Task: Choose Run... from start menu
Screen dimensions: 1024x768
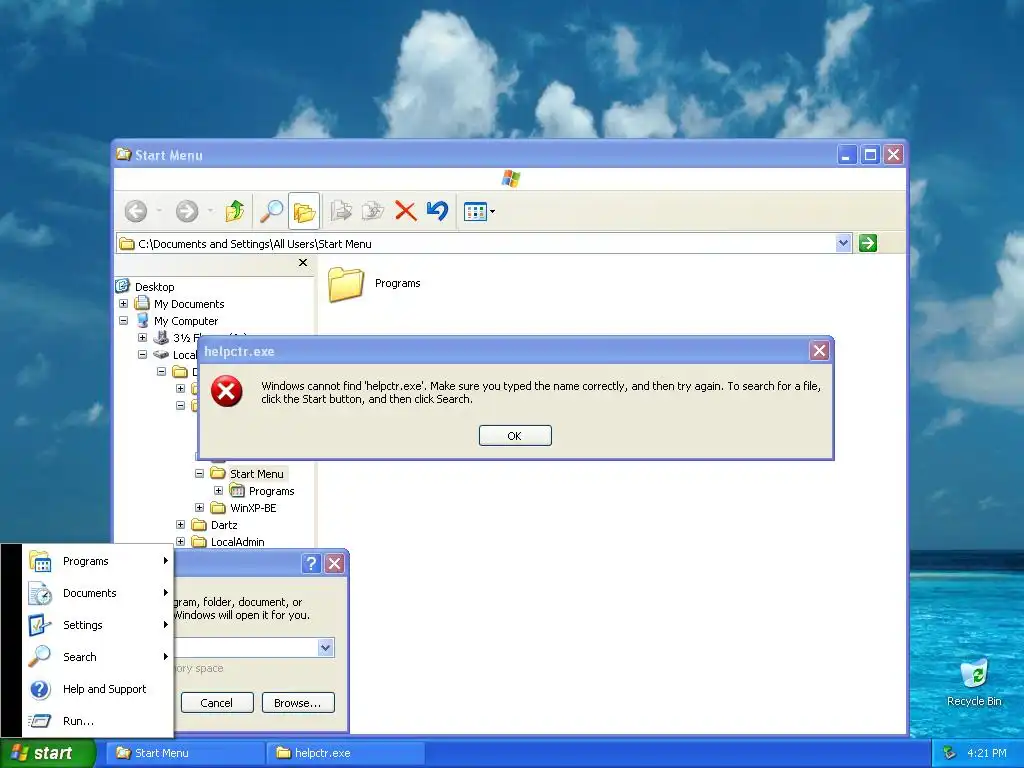Action: tap(98, 721)
